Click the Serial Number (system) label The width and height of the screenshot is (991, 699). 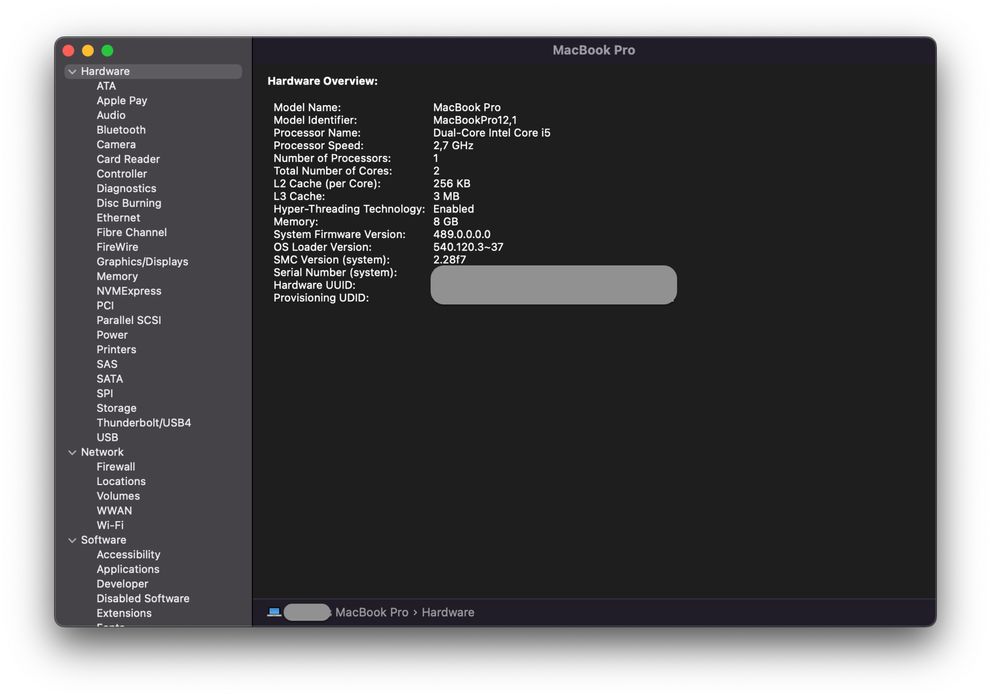pyautogui.click(x=335, y=272)
